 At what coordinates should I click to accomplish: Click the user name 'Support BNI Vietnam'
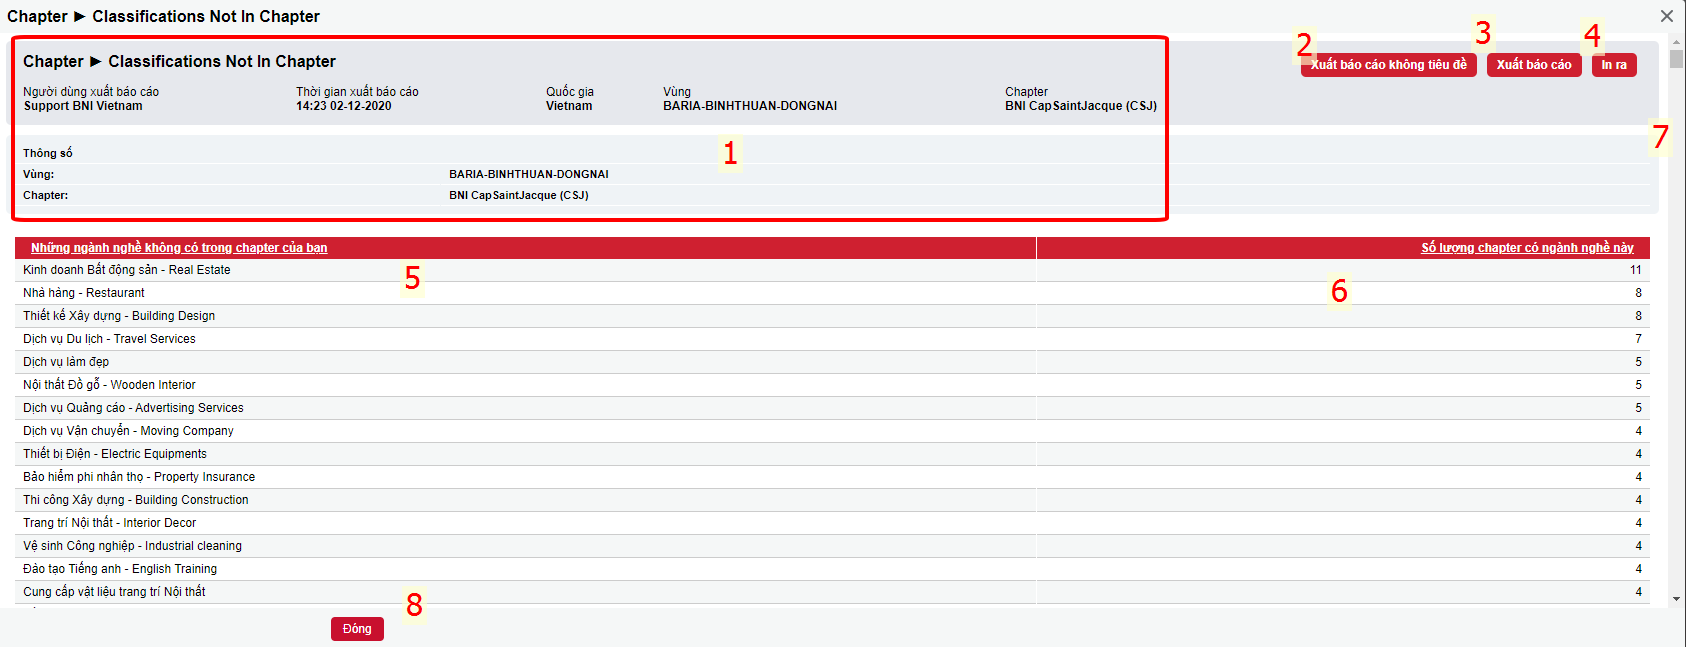click(x=83, y=106)
